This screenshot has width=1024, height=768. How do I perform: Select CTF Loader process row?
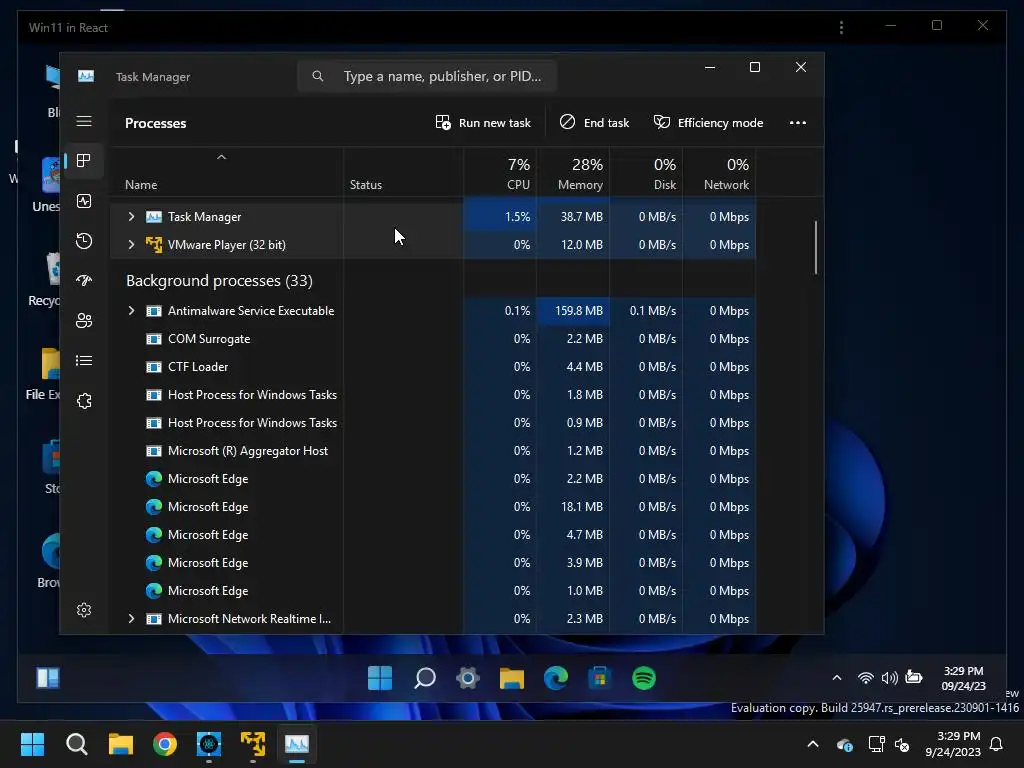tap(433, 367)
